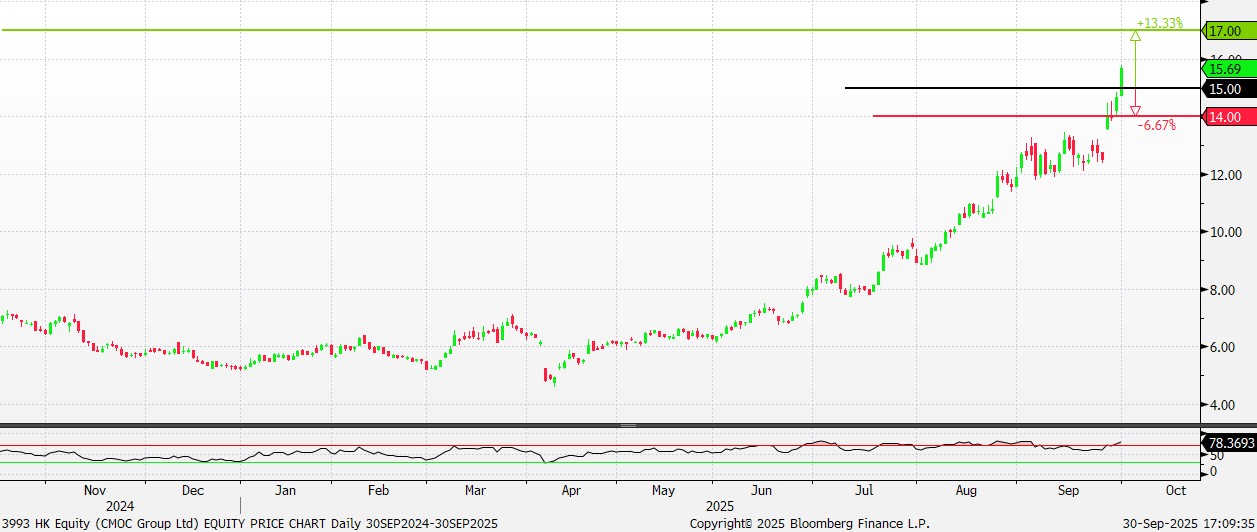Click the red downward stop arrow tip
1257x532 pixels.
pyautogui.click(x=1135, y=111)
